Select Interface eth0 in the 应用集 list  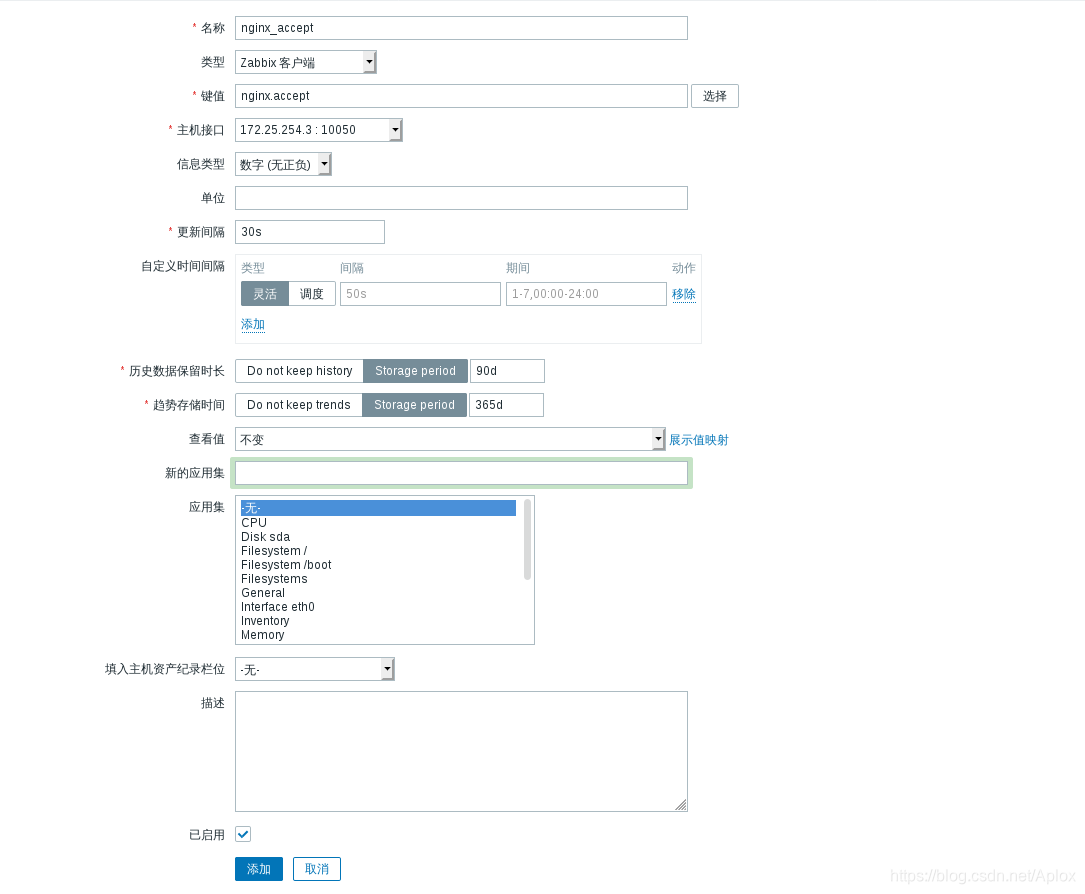point(378,607)
